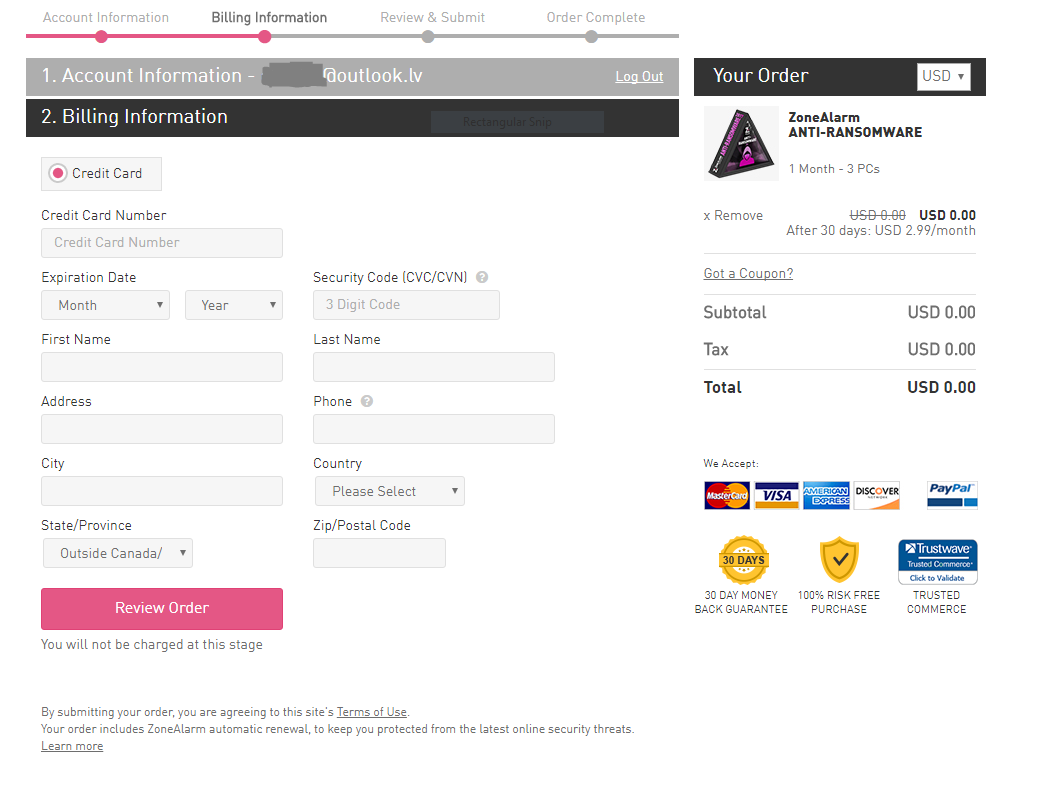
Task: Open the Country Please Select dropdown
Action: 390,491
